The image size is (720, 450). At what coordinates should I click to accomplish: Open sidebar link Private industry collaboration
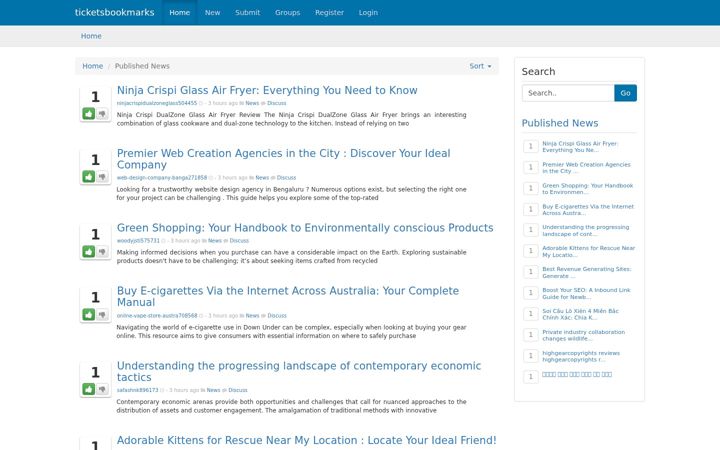[x=584, y=335]
